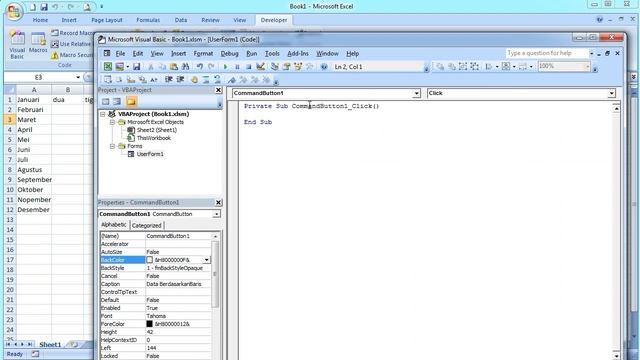Open Project Explorer from toolbar icon
Screen dimensions: 640x360
tap(275, 67)
